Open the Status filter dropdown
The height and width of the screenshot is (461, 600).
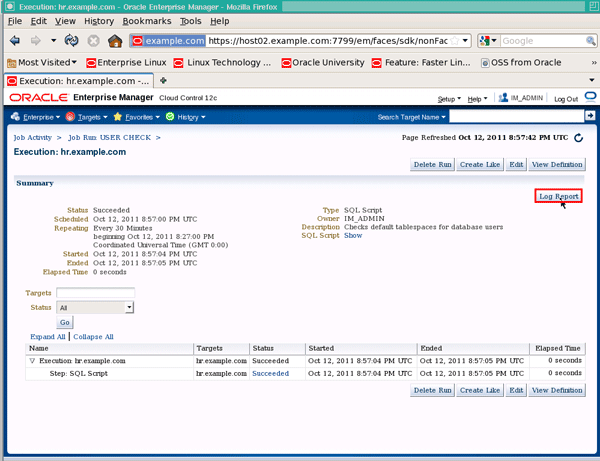pyautogui.click(x=95, y=307)
